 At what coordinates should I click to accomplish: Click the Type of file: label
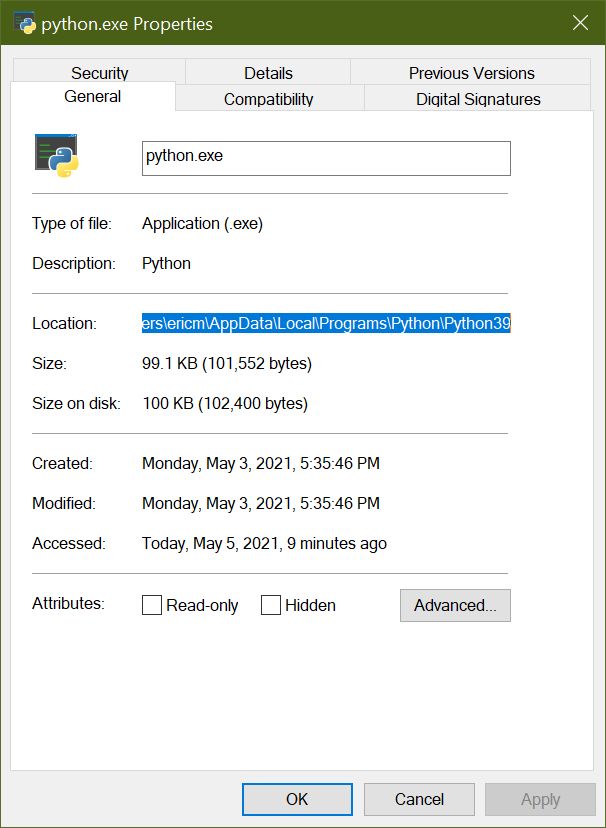click(72, 223)
